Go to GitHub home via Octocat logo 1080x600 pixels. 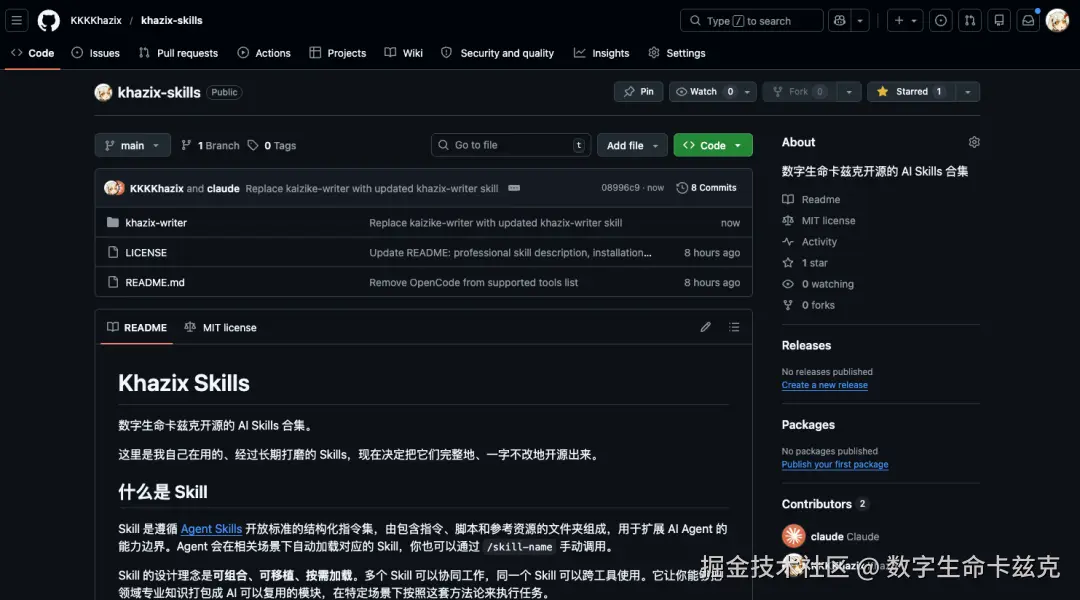click(x=48, y=21)
